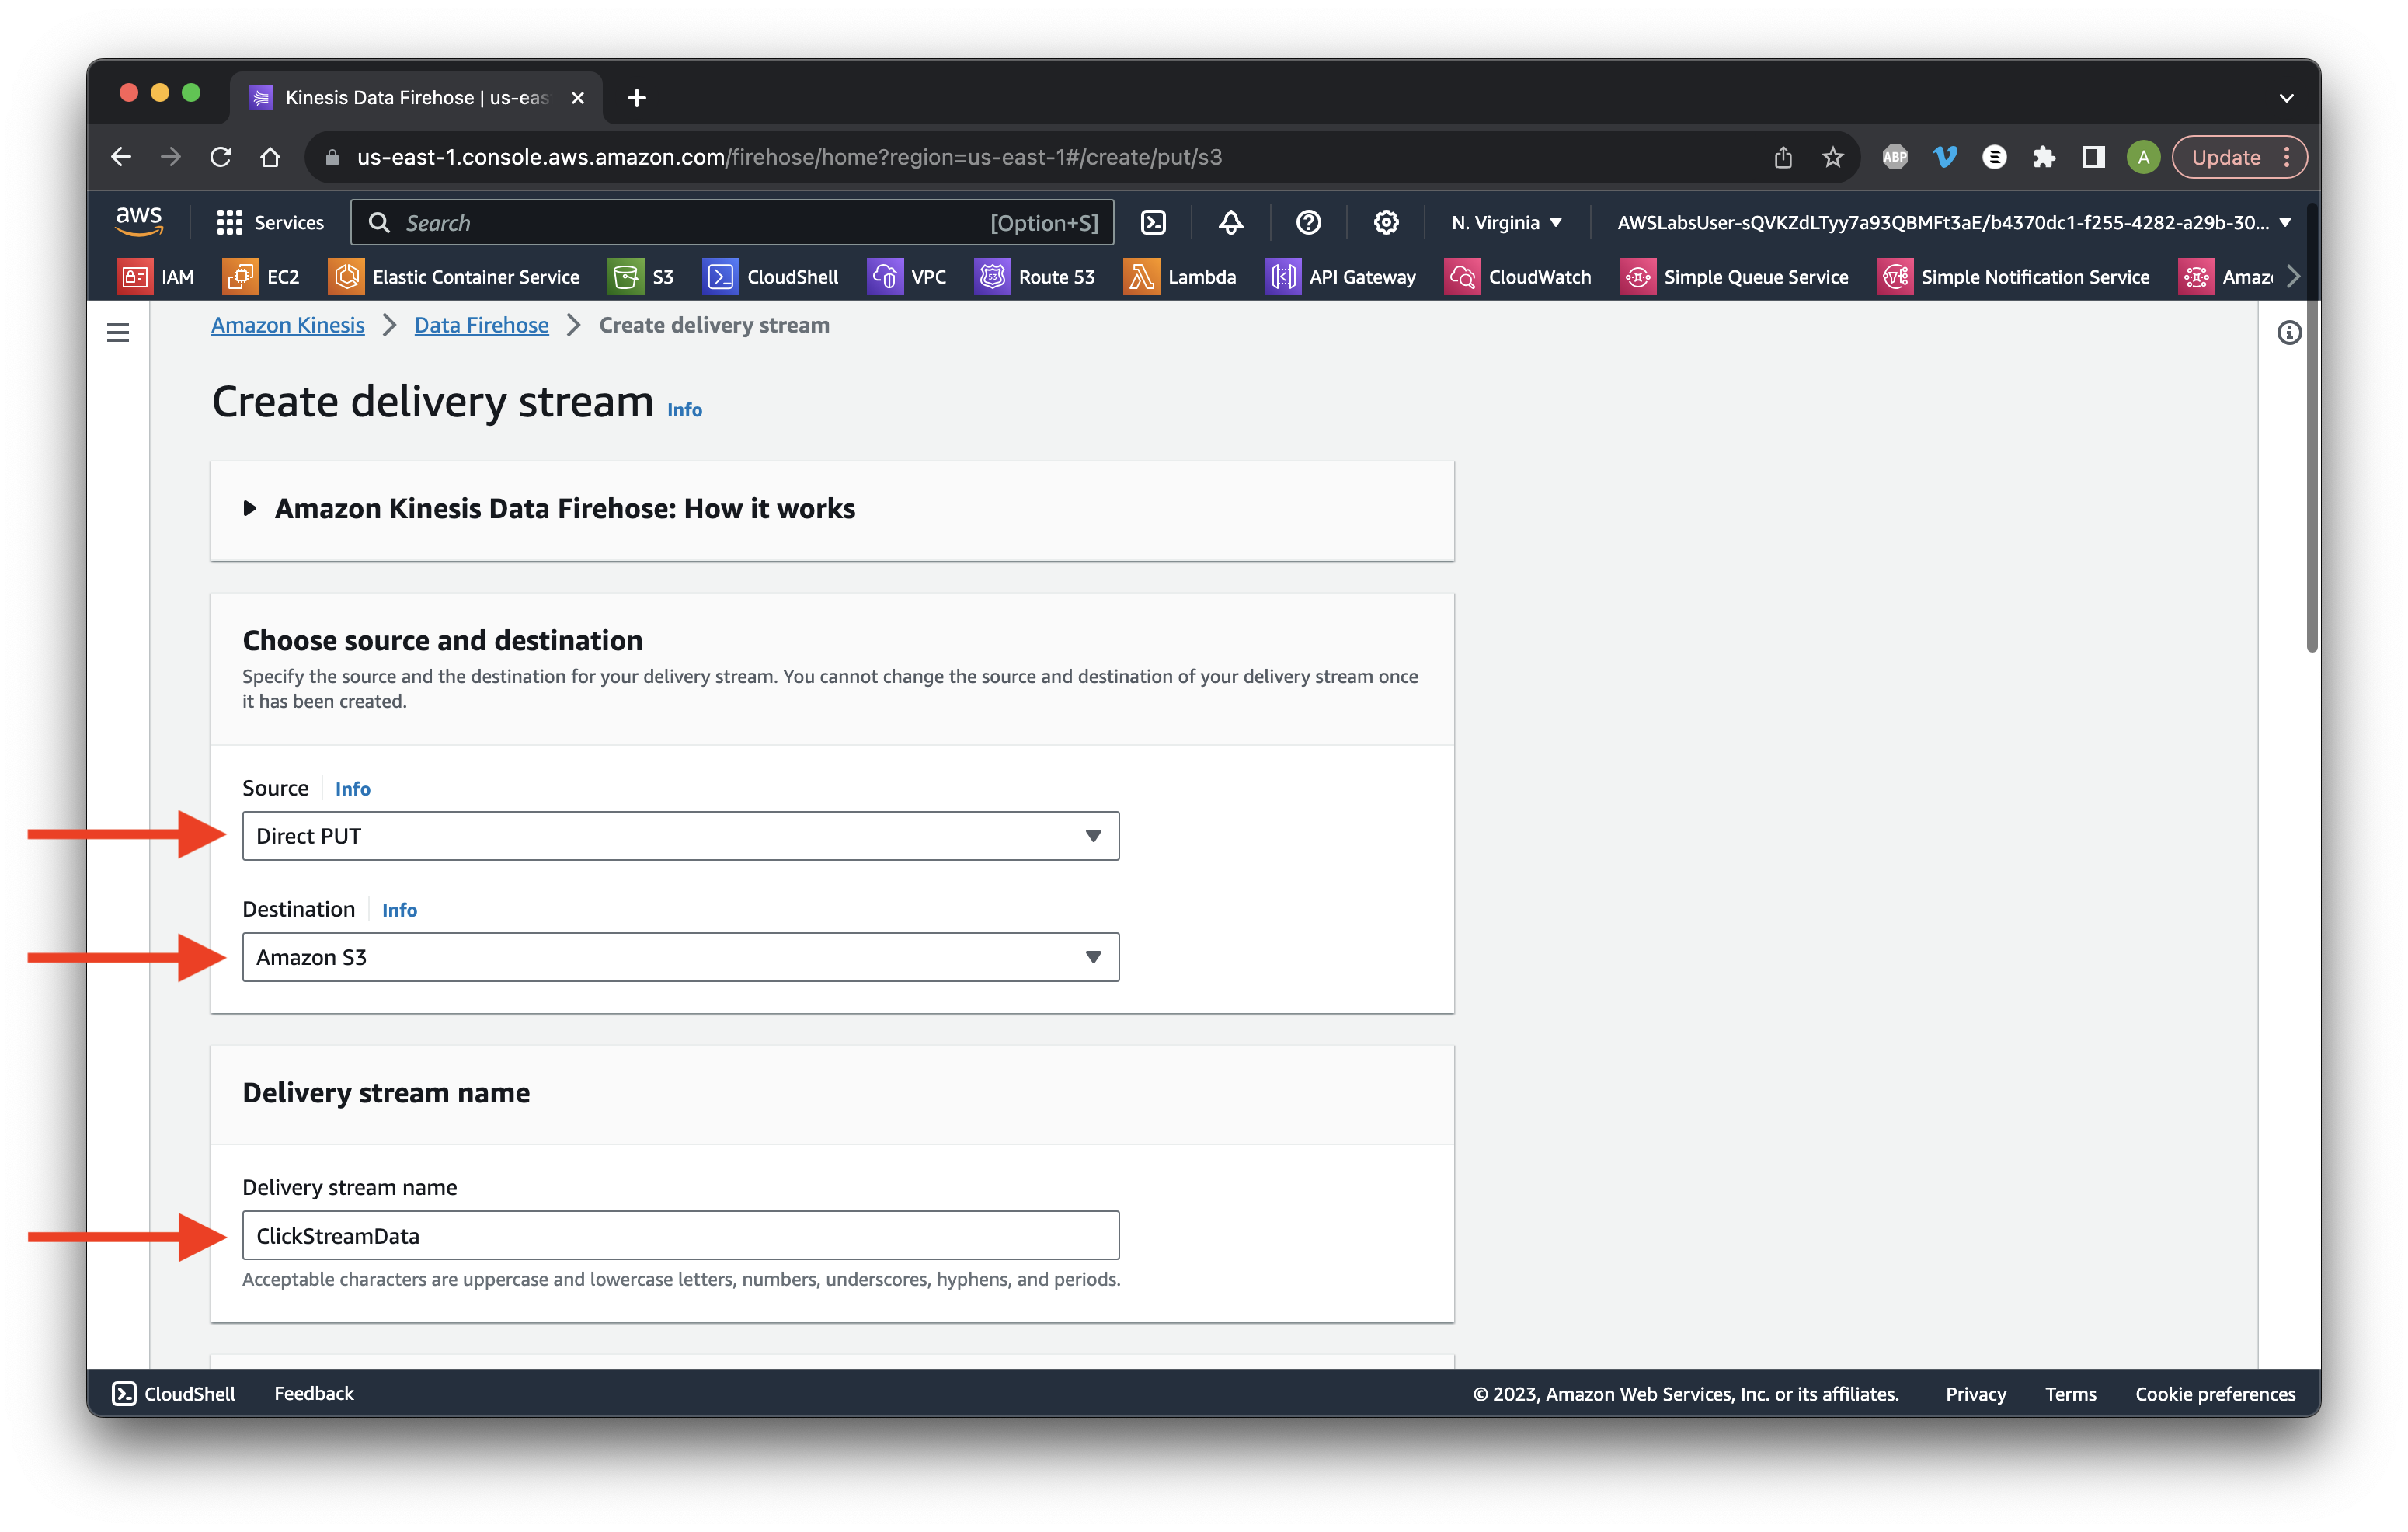Screen dimensions: 2408x1532
Task: Open the Feedback link in footer
Action: coord(314,1393)
